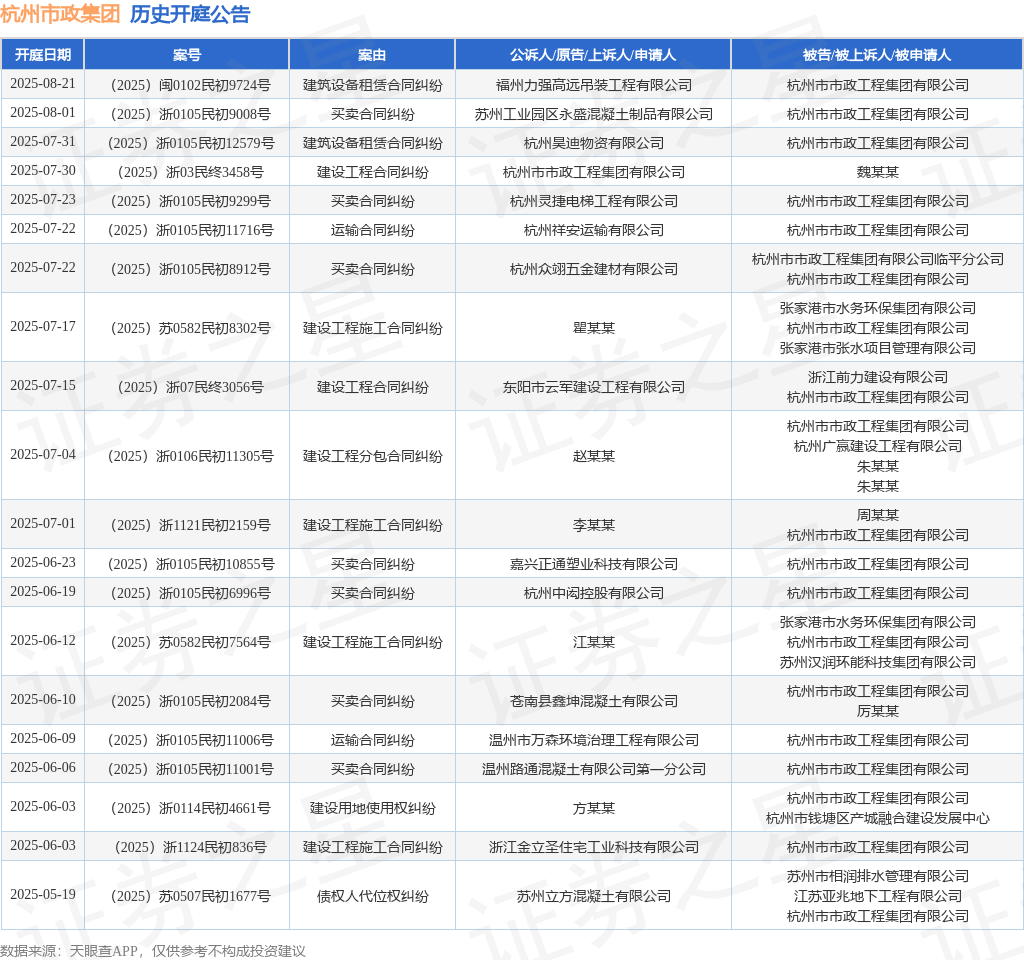Screen dimensions: 1024x960
Task: Click defendant 江苏亚兆地下工程有限公司
Action: (878, 896)
